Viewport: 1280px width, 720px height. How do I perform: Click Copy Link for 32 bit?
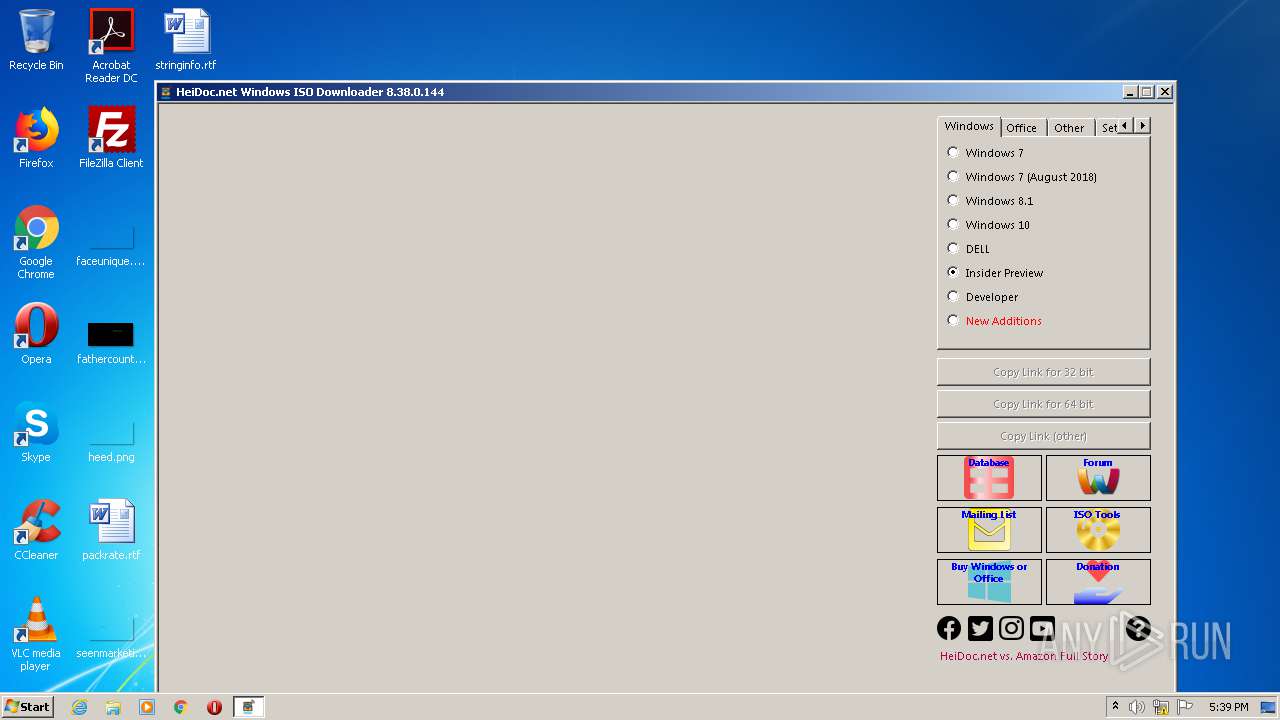[1043, 372]
